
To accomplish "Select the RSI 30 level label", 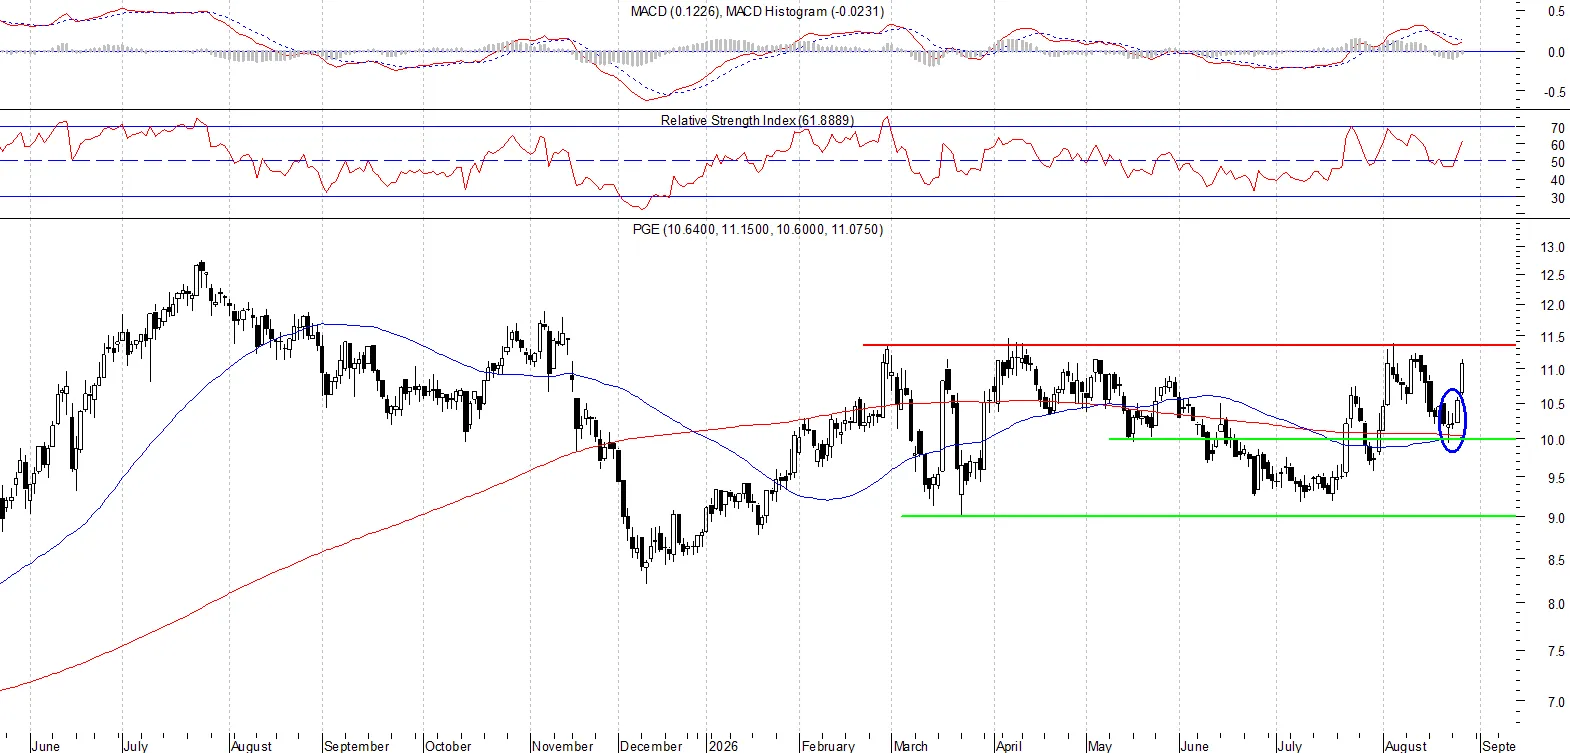I will (1558, 199).
